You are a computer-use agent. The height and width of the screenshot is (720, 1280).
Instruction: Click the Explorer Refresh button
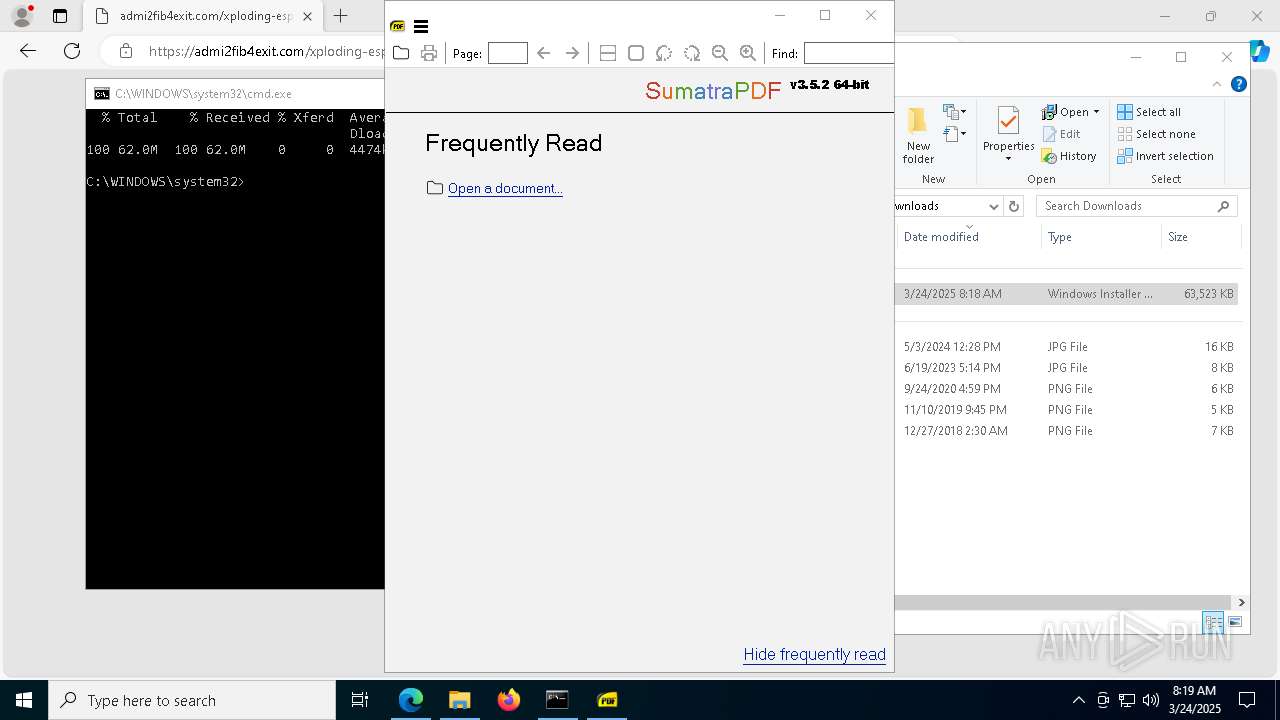point(1014,206)
